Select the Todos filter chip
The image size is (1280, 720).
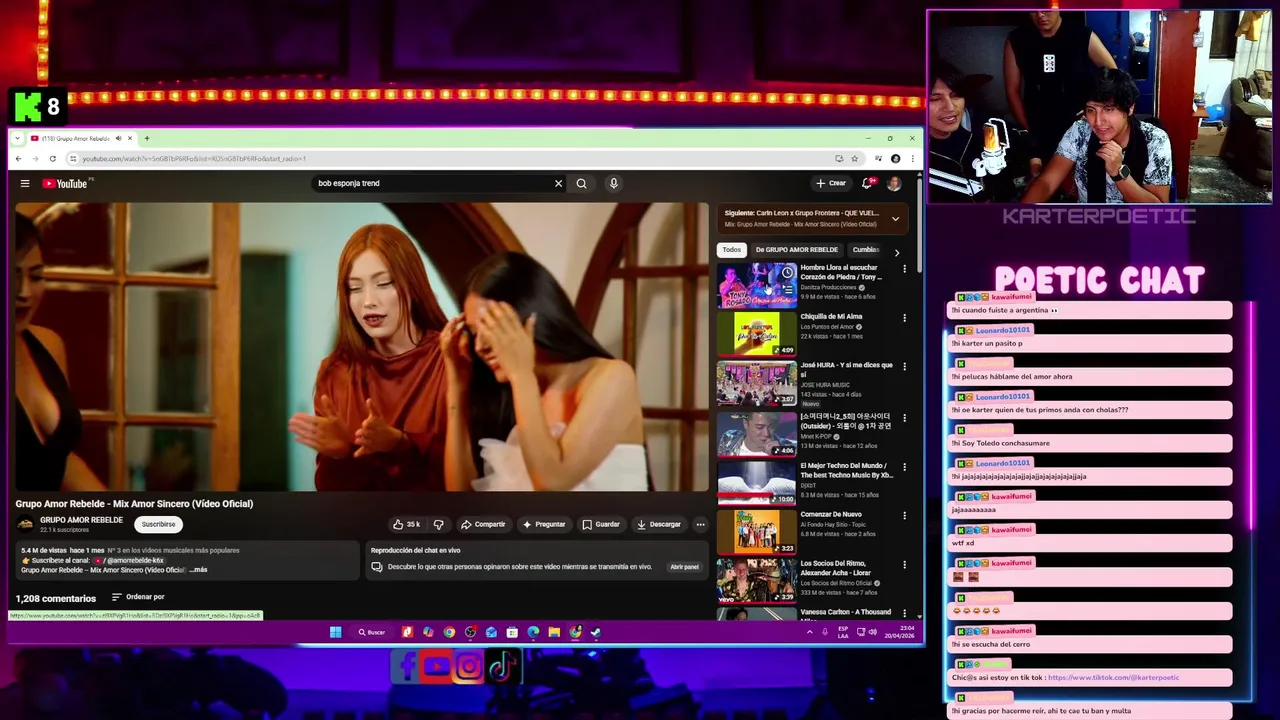(x=732, y=250)
